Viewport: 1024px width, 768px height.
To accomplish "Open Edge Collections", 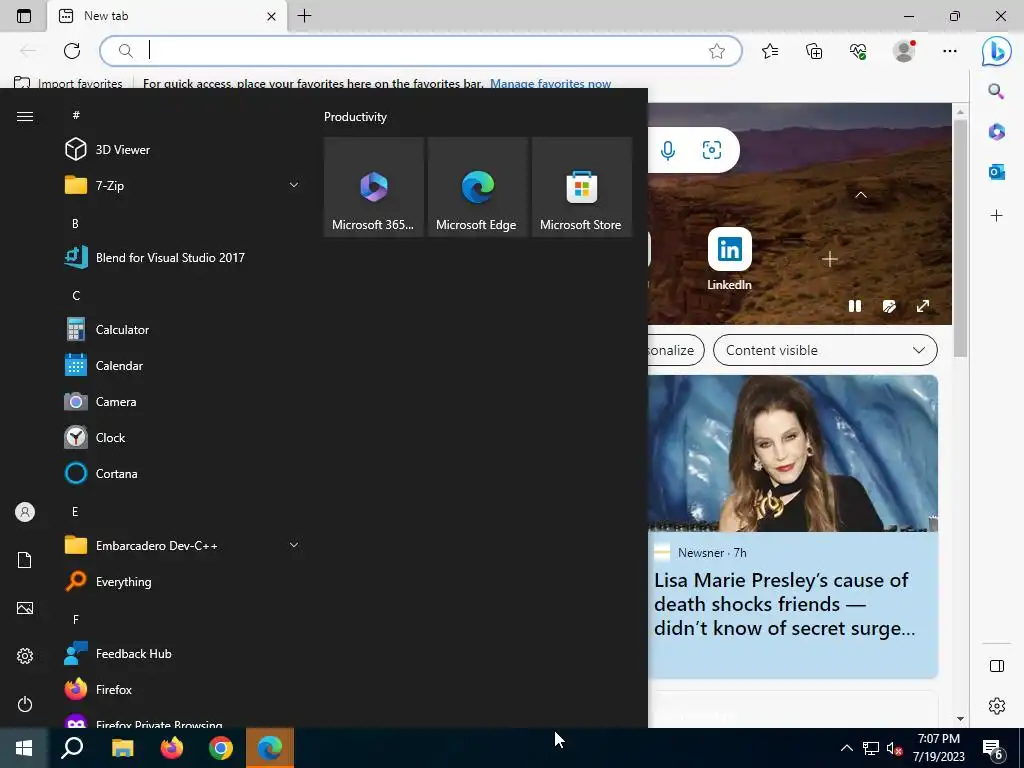I will click(x=814, y=51).
